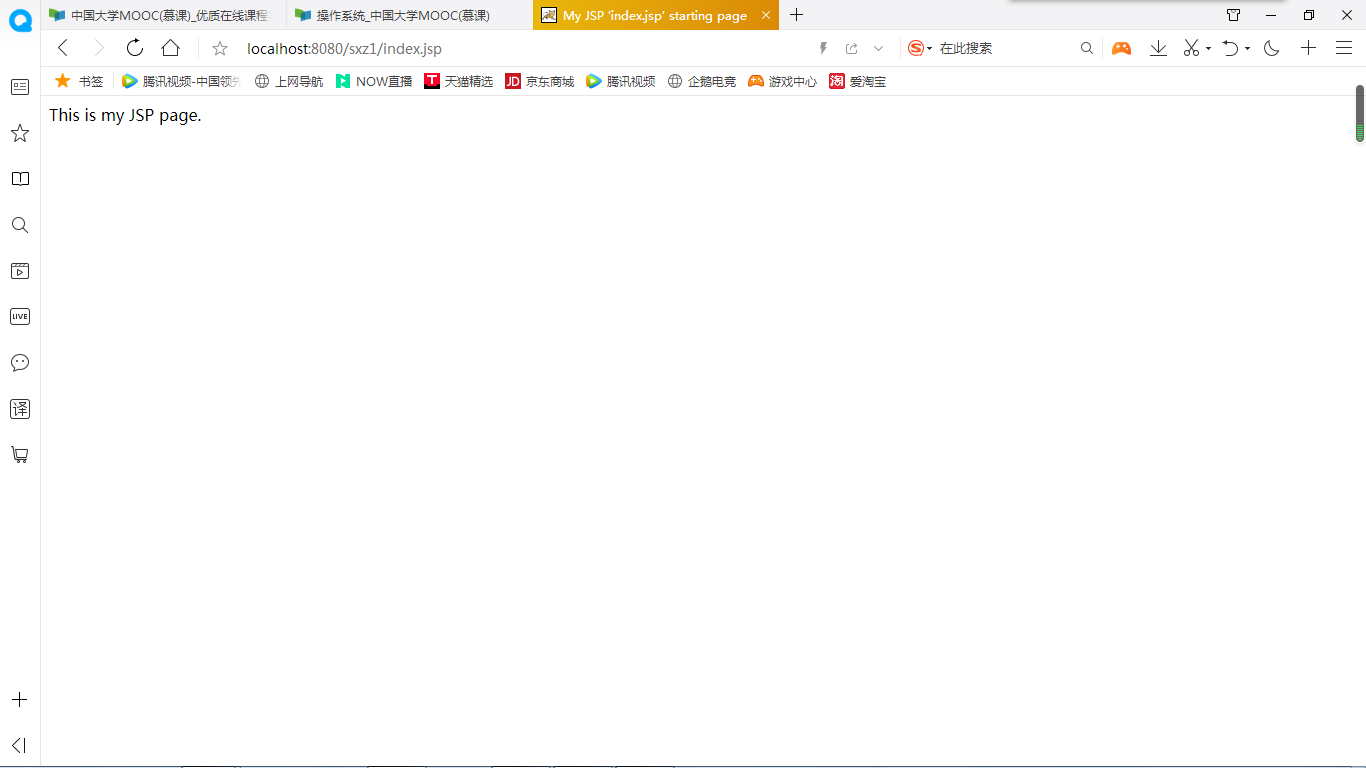Open the downloads icon
This screenshot has width=1366, height=768.
click(1158, 48)
